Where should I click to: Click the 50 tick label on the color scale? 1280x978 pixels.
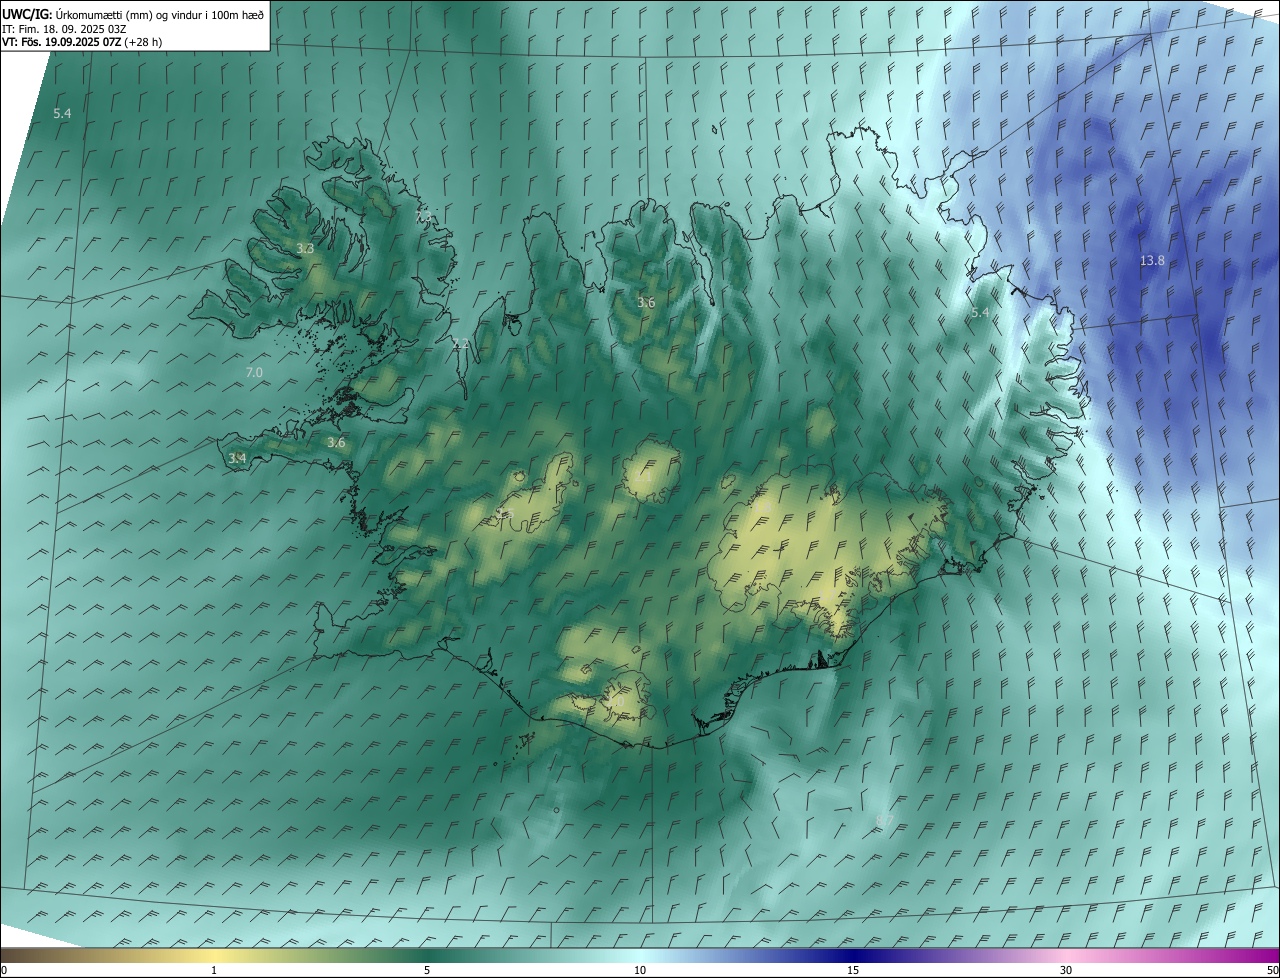click(1272, 971)
